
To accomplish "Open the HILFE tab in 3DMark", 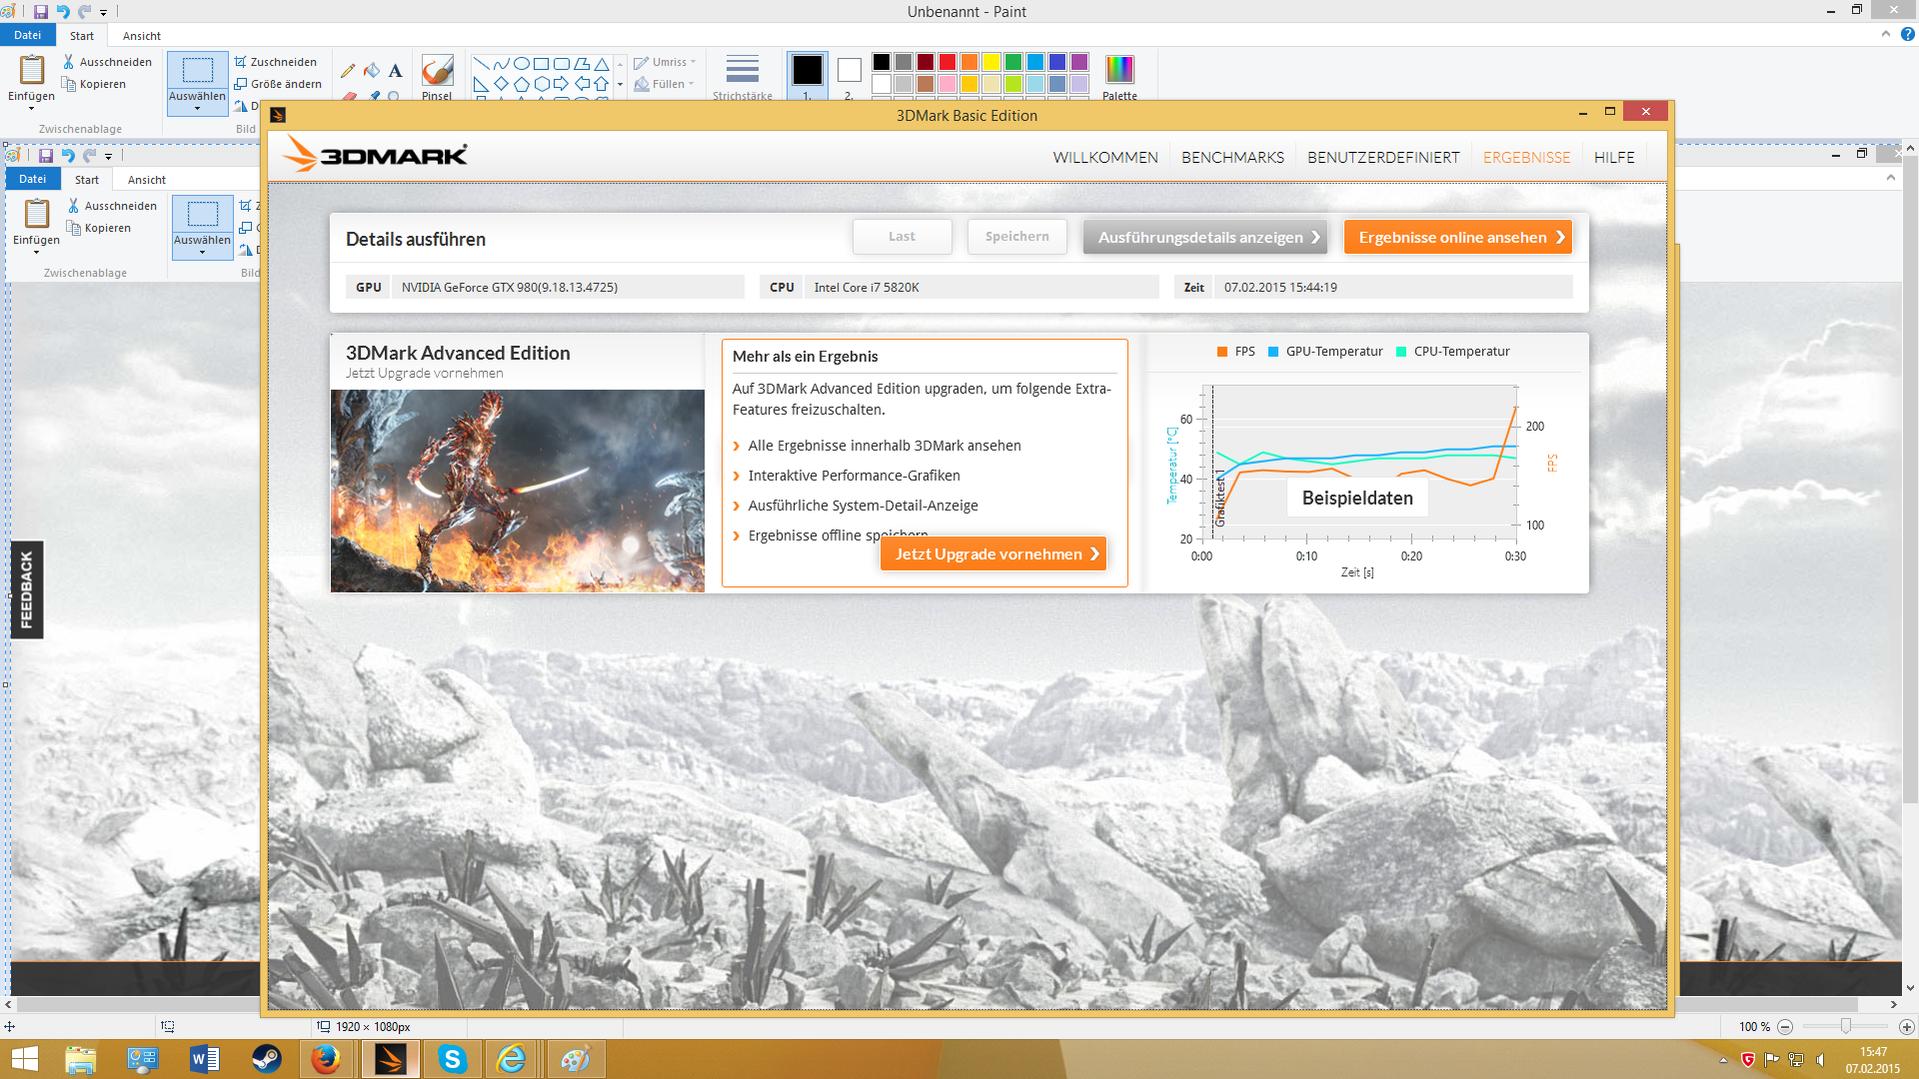I will click(x=1614, y=157).
